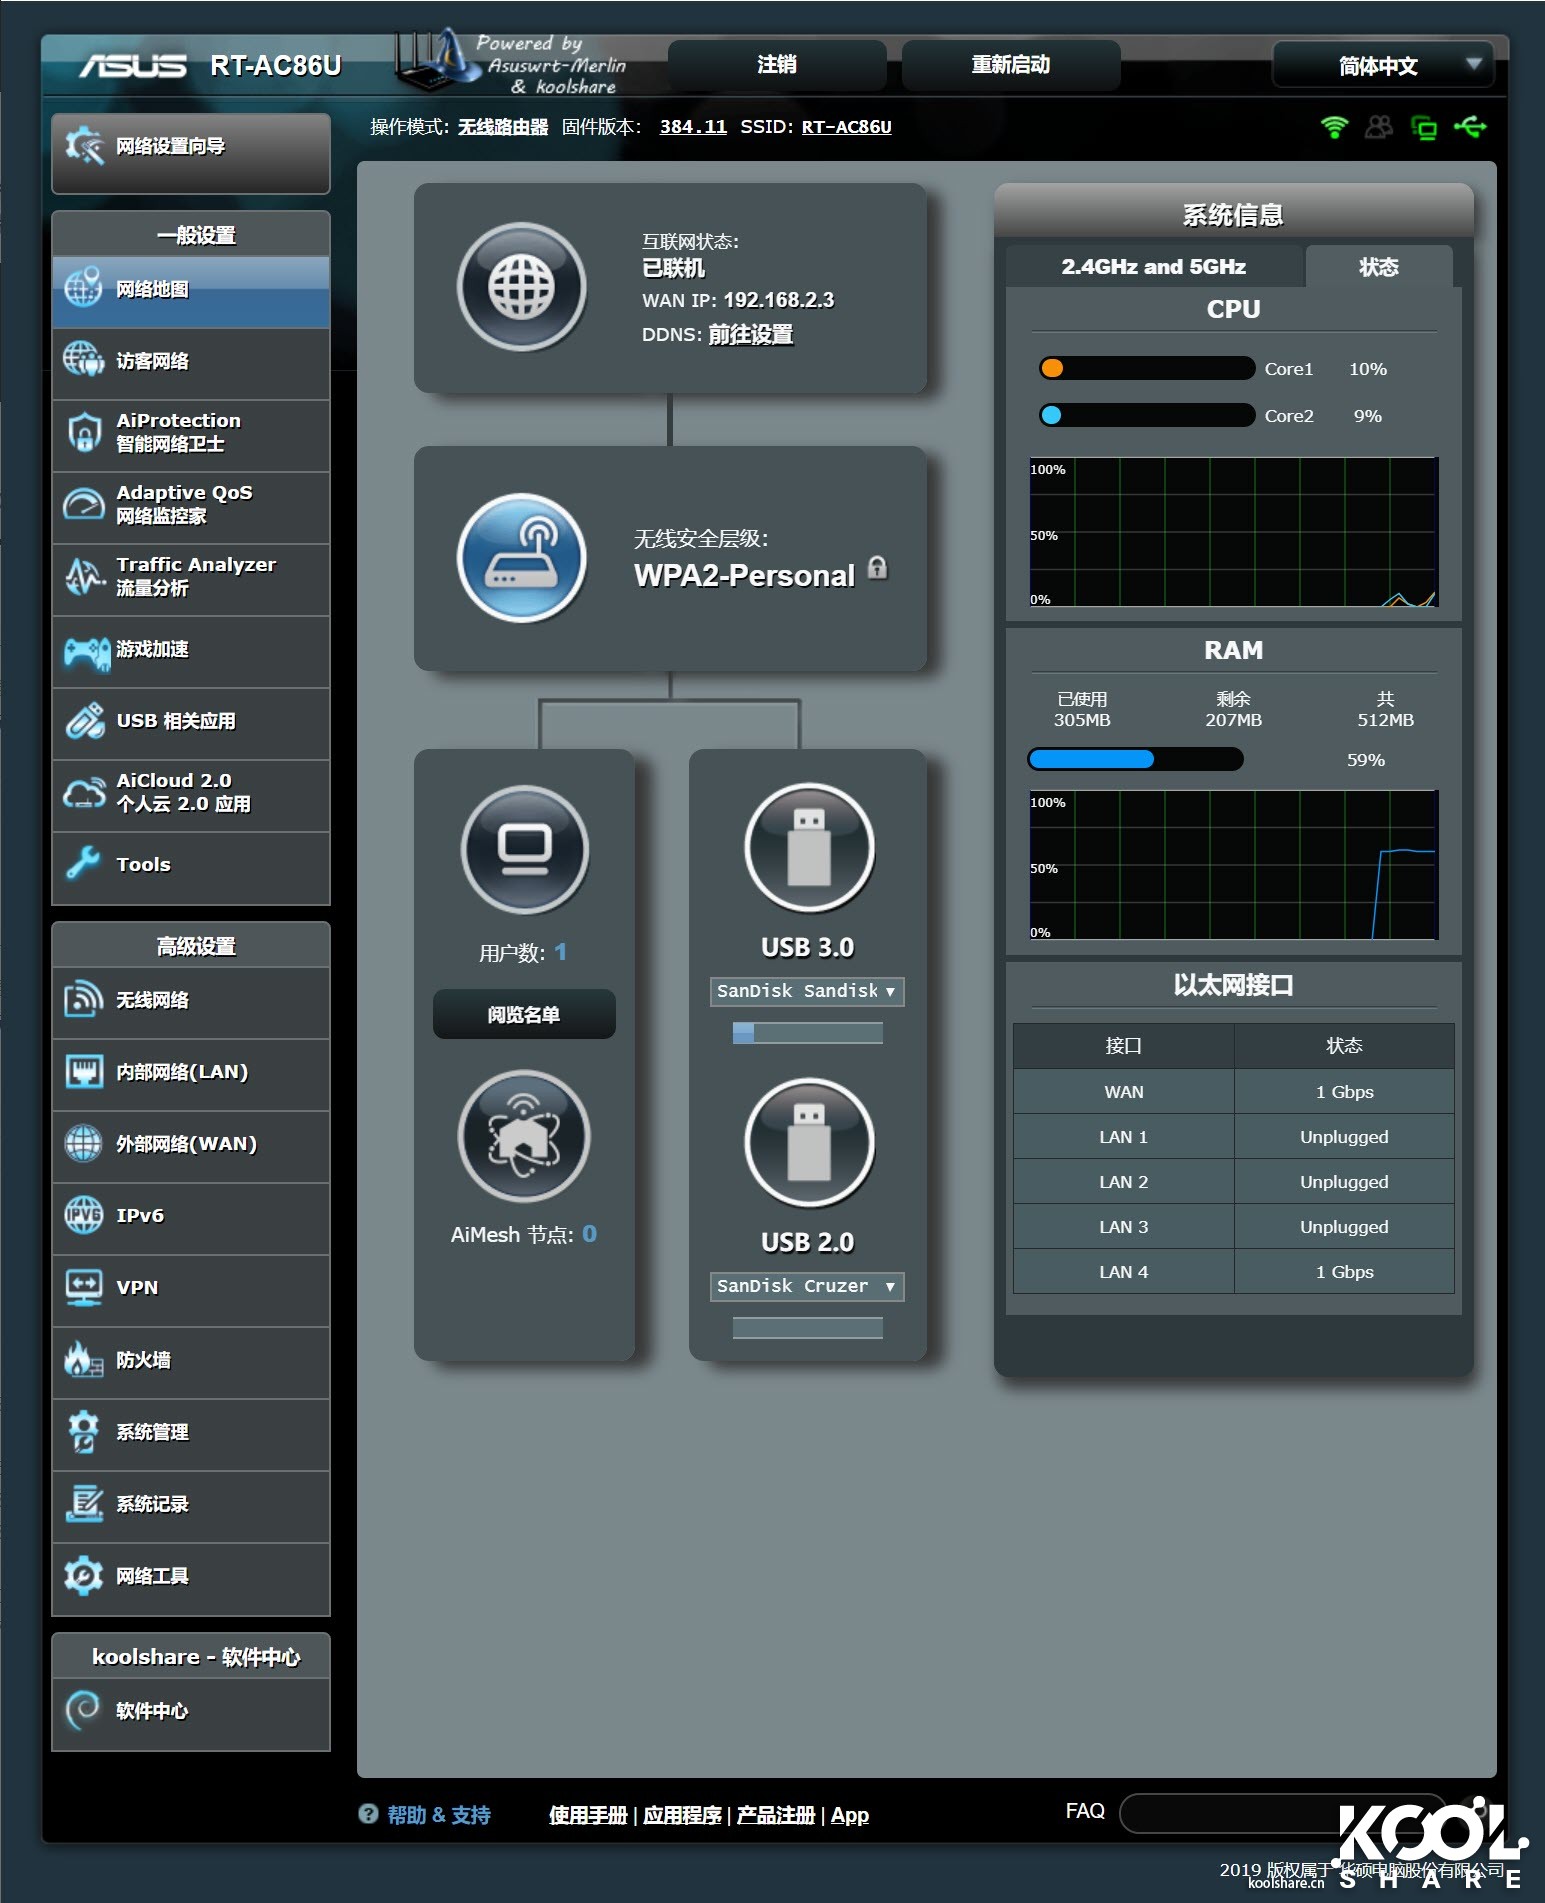Click the Core2 CPU usage bar

point(1146,415)
